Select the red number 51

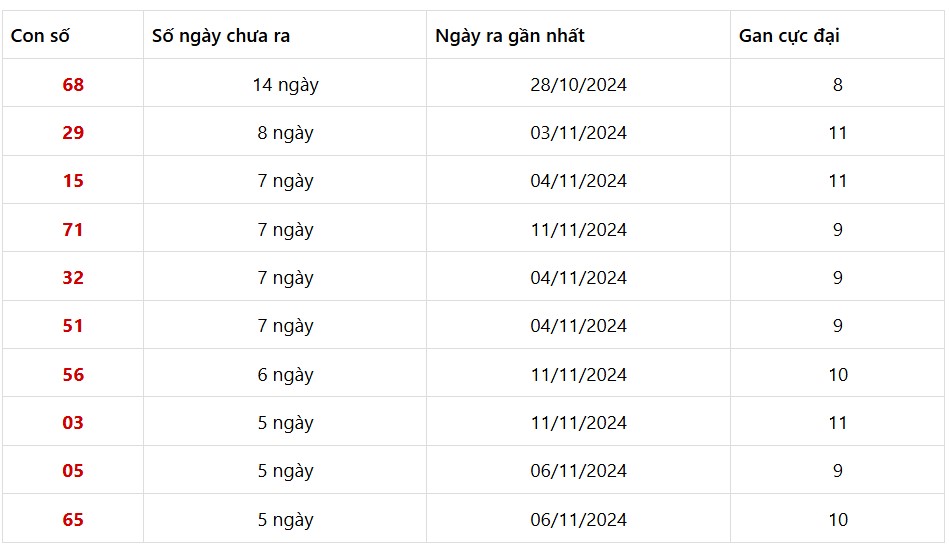(73, 326)
